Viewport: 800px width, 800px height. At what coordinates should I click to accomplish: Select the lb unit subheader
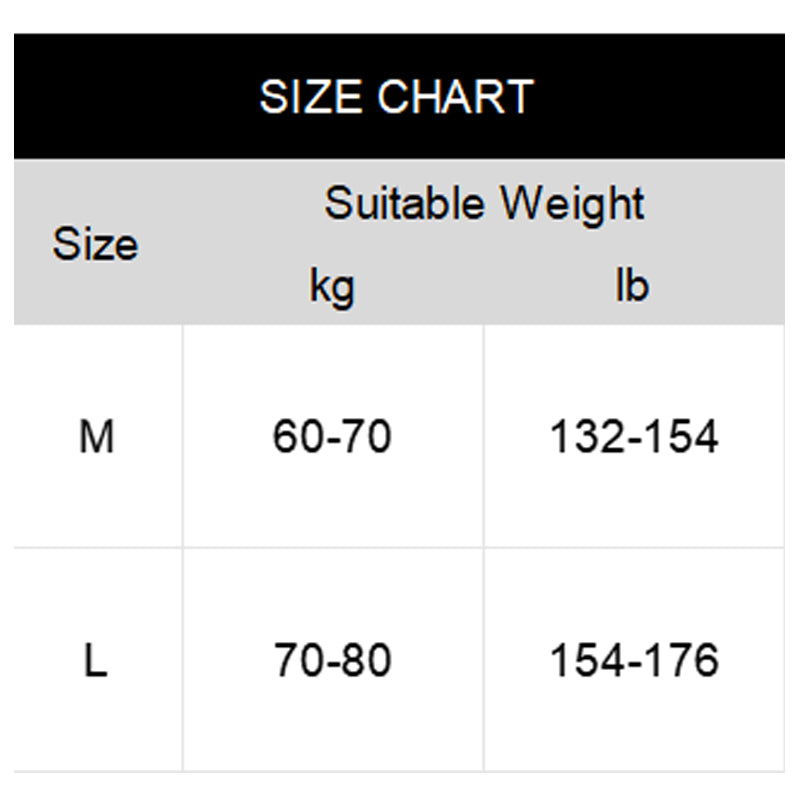click(631, 286)
